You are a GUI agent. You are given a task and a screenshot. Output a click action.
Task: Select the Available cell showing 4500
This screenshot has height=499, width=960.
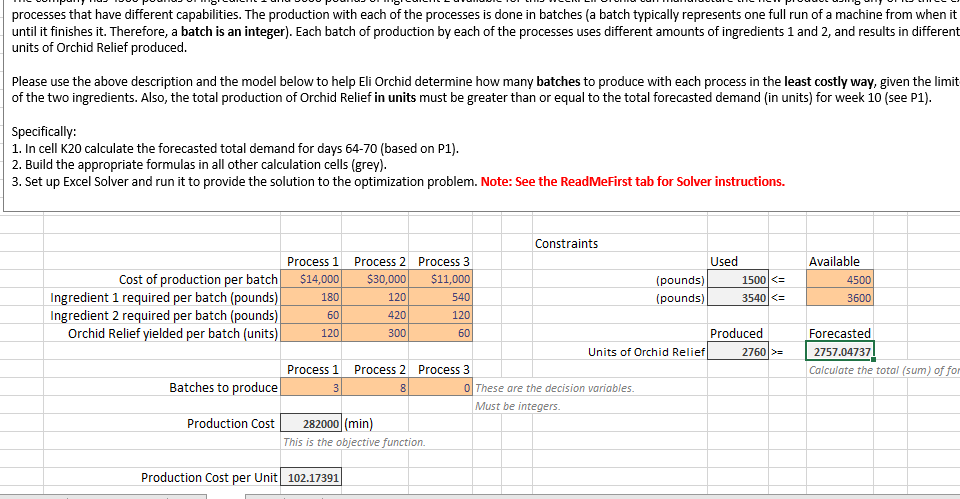coord(839,280)
